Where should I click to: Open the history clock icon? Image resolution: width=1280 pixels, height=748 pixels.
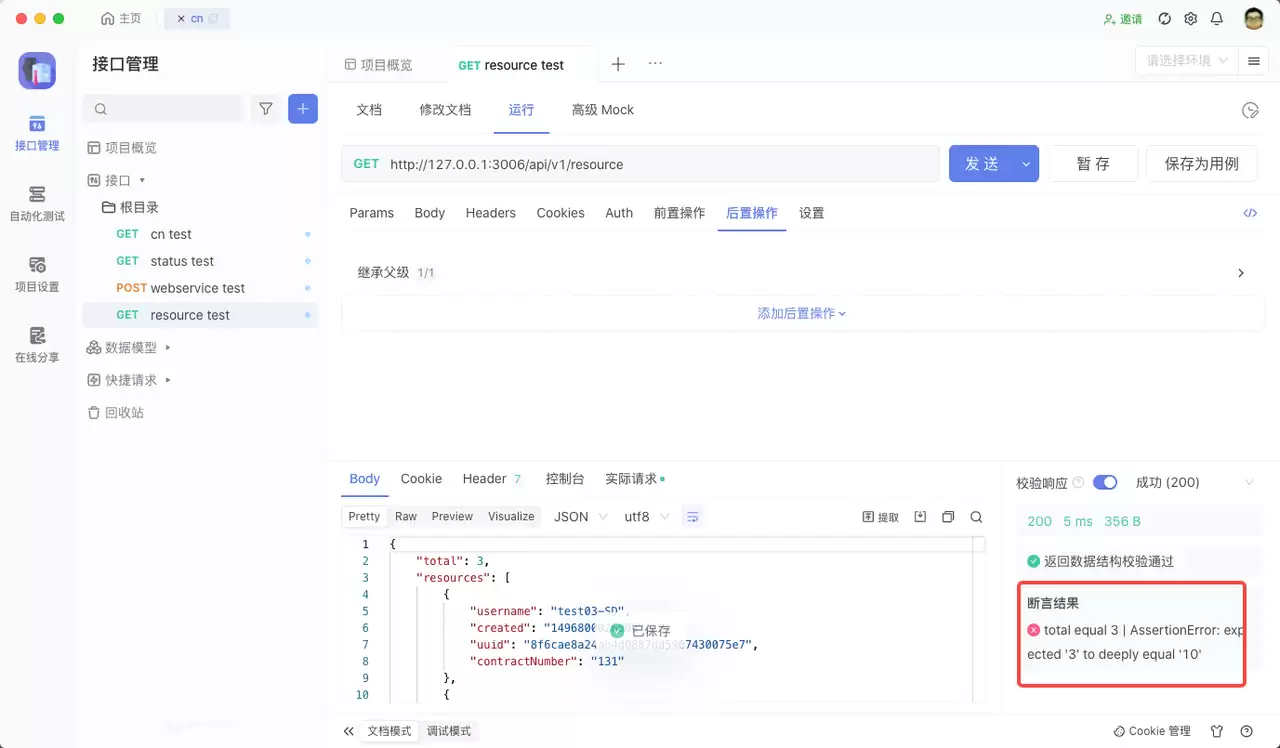1250,110
